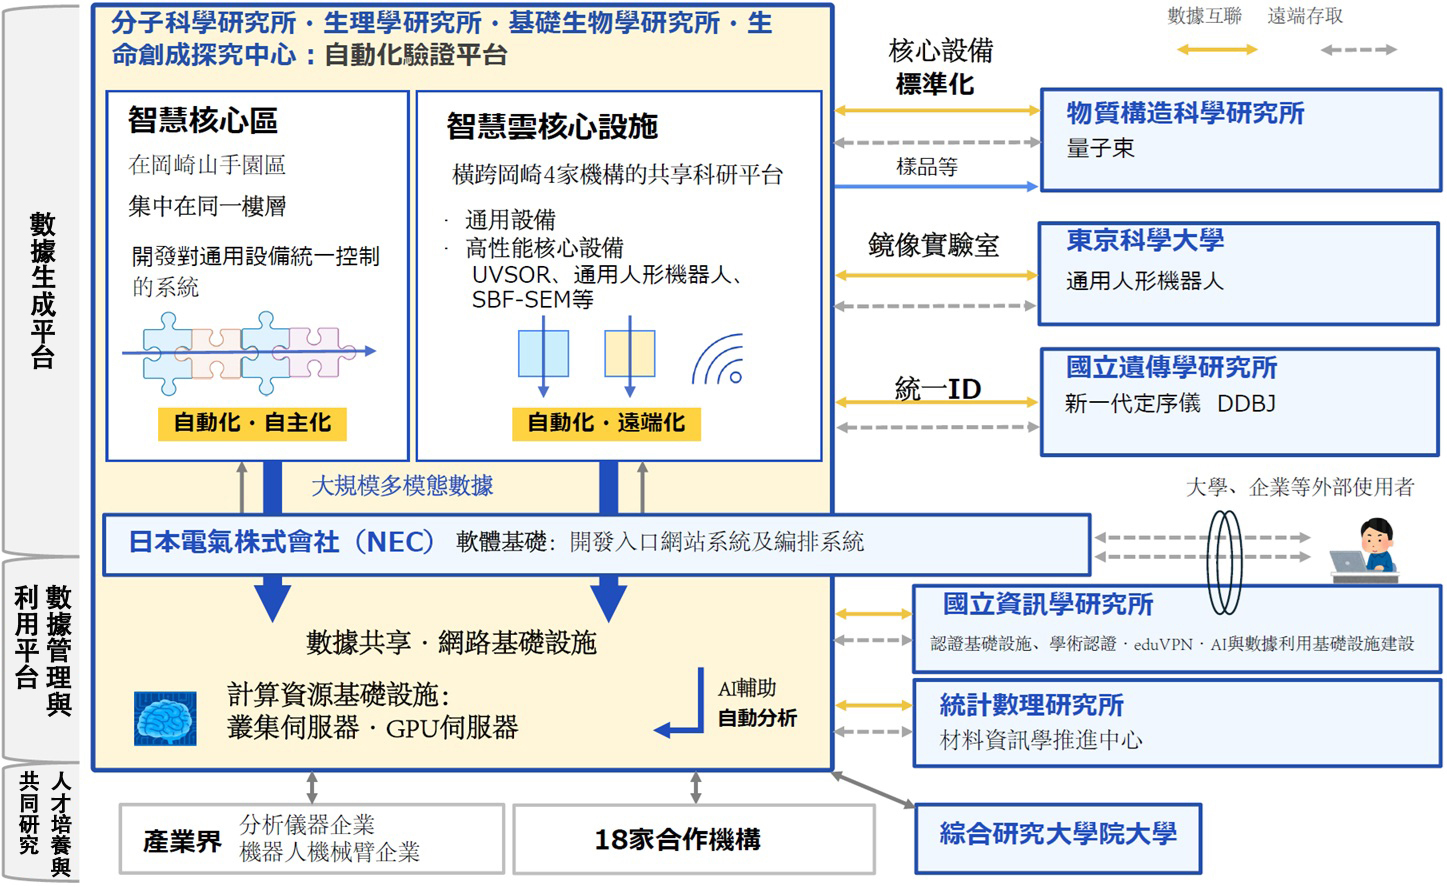Click the gray dashed 遠端存取 legend arrow
Screen dimensions: 1447x887
[1358, 49]
